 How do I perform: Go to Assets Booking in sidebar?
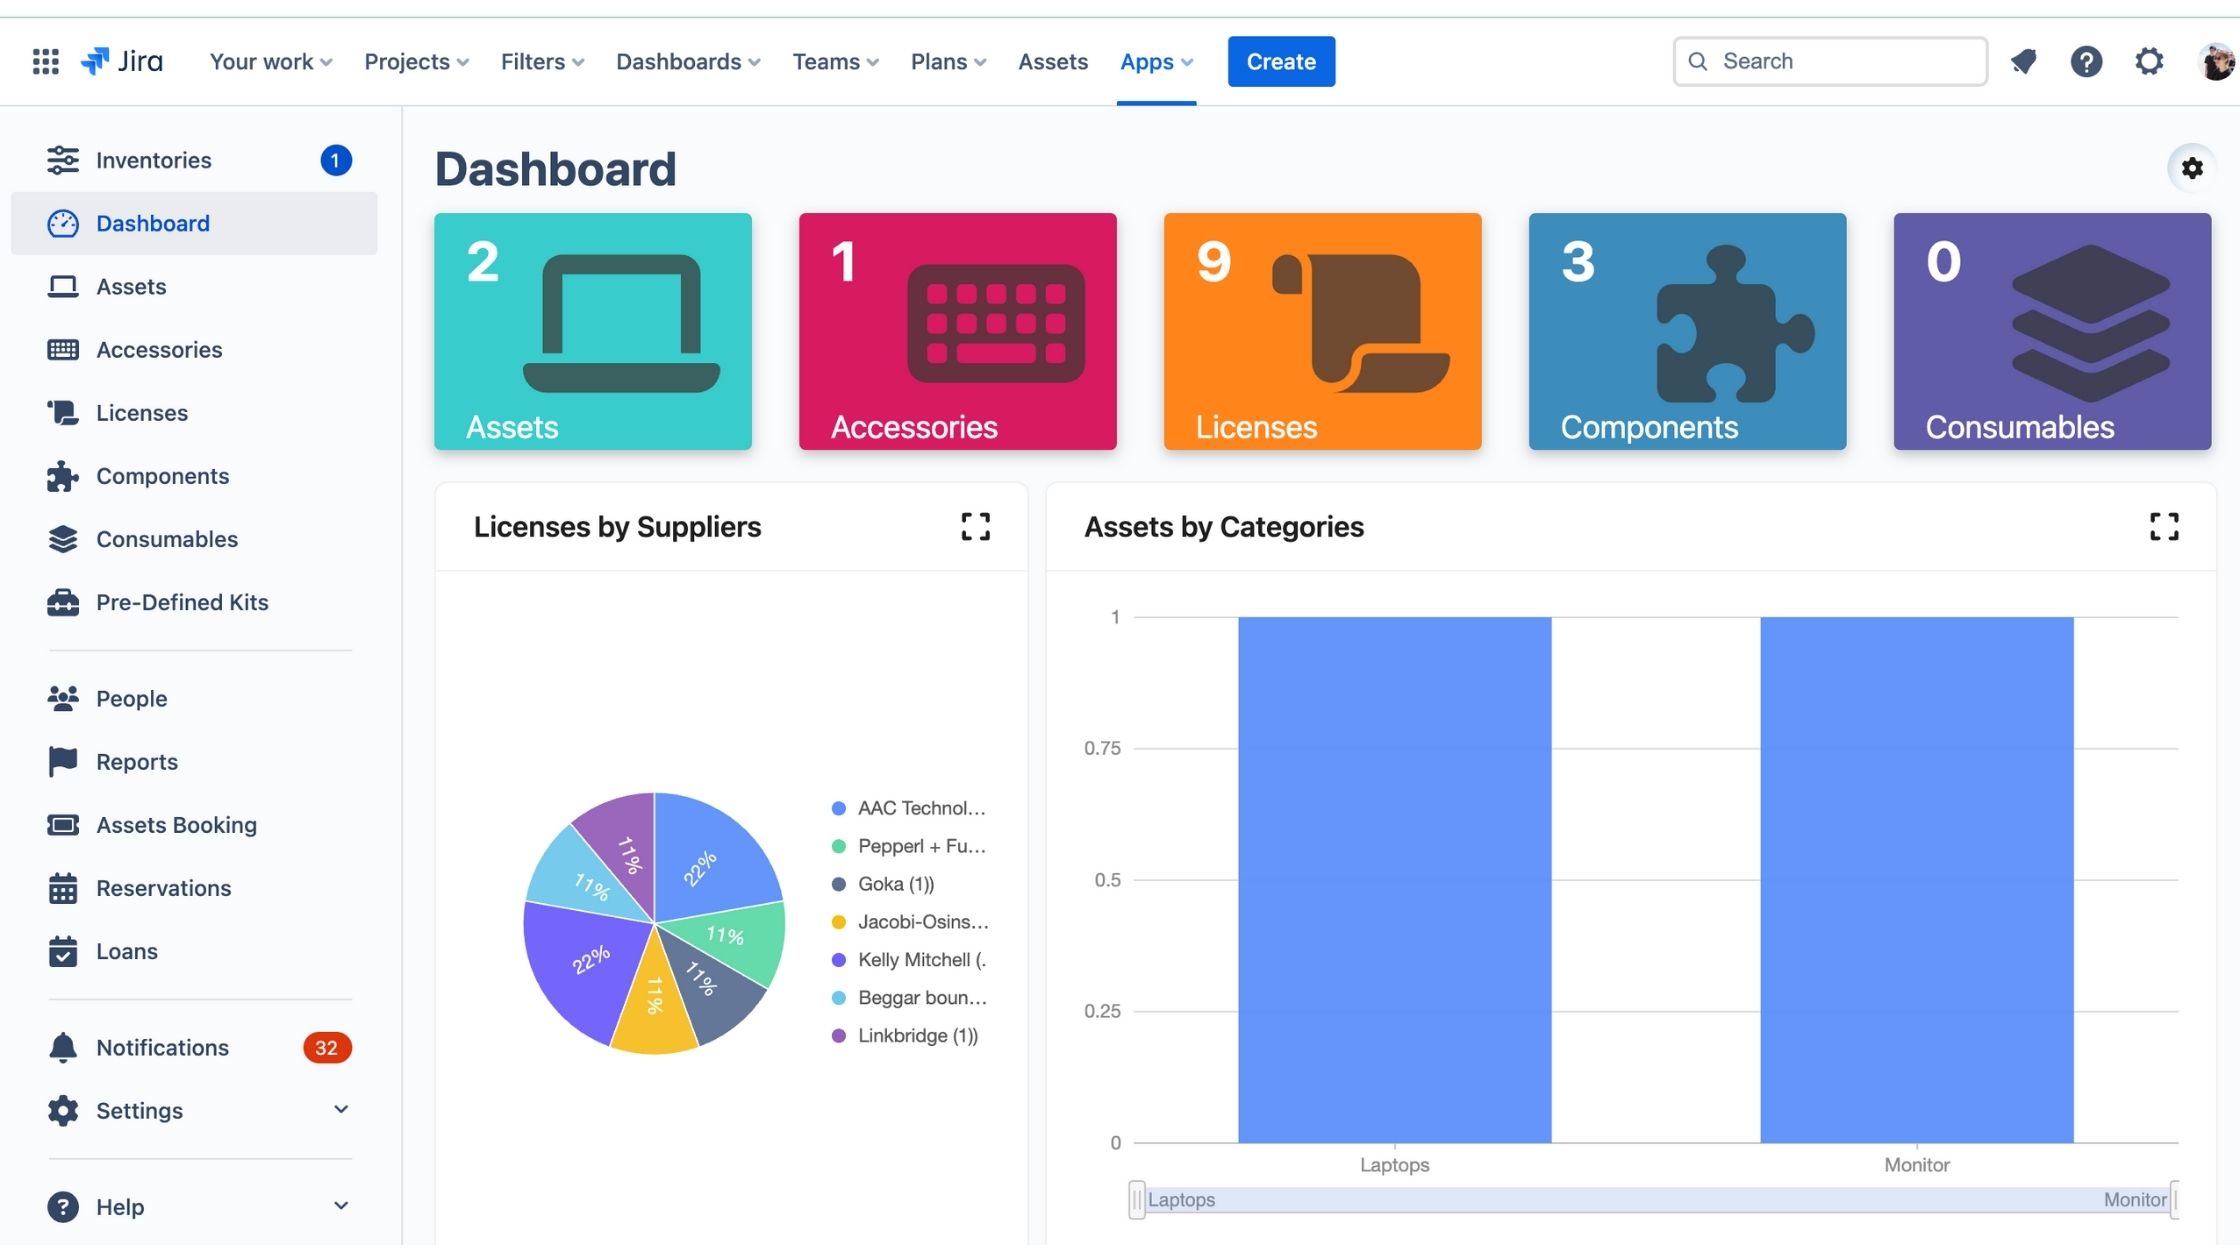point(176,825)
